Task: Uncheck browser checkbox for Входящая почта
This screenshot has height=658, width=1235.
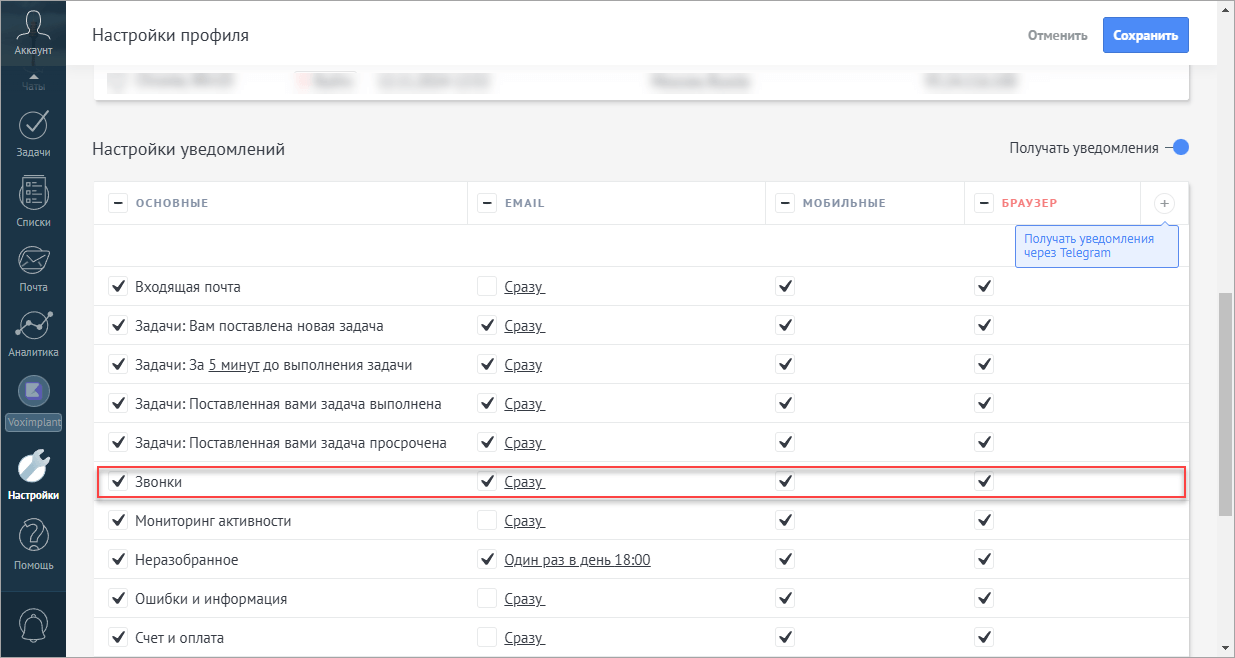Action: click(984, 287)
